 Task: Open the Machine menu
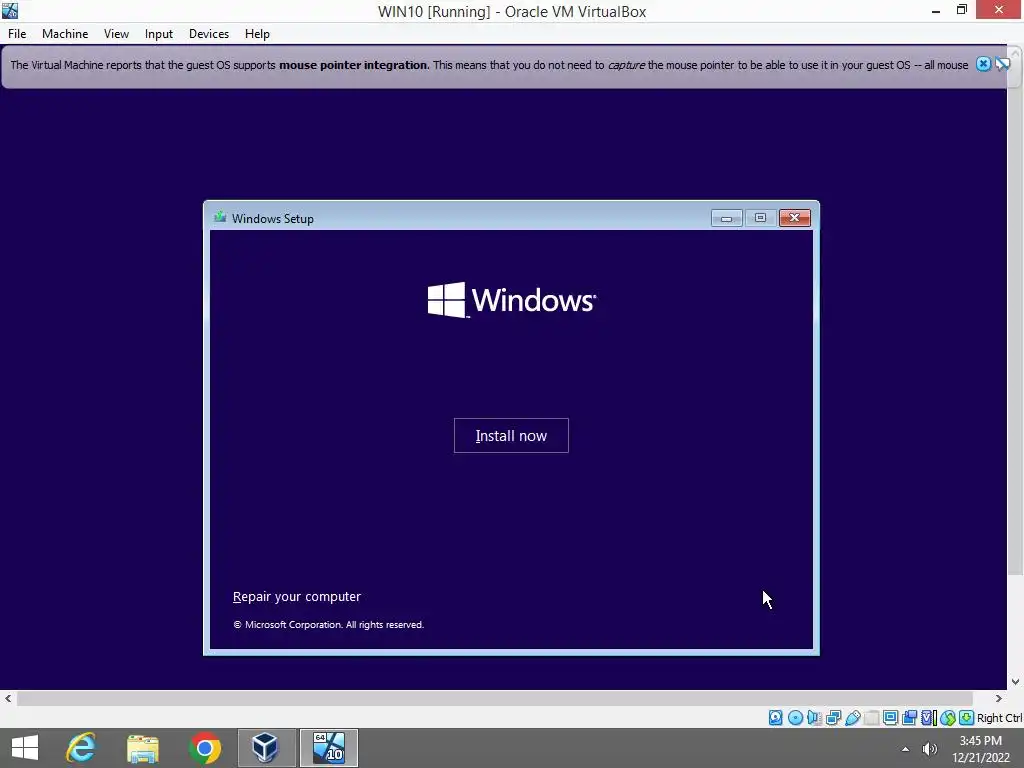65,34
